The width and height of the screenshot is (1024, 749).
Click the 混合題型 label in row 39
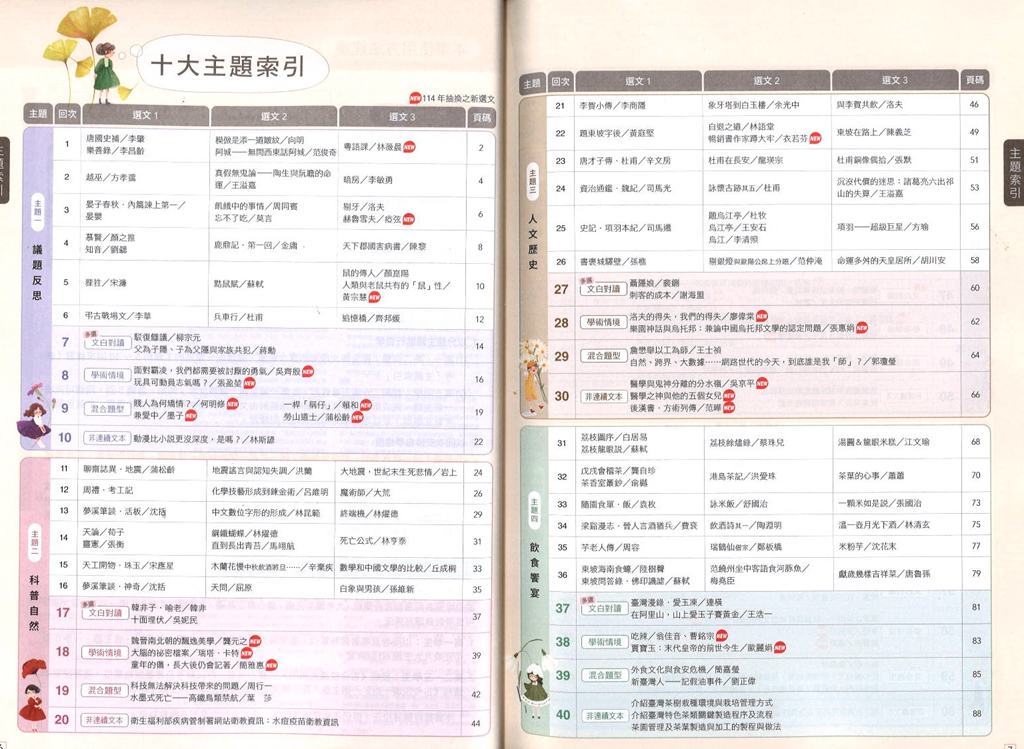(604, 675)
